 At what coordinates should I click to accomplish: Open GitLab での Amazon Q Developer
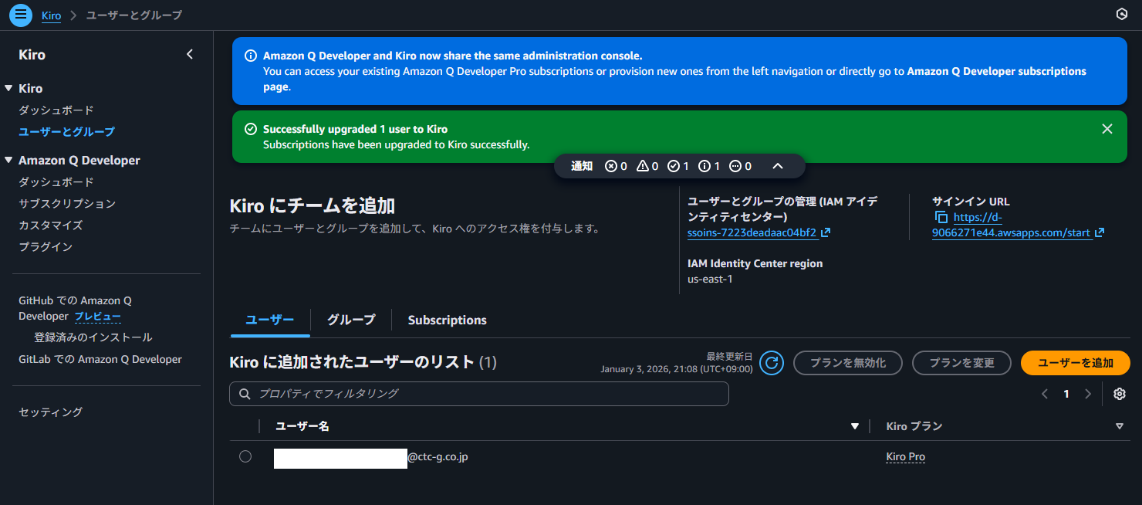tap(100, 359)
